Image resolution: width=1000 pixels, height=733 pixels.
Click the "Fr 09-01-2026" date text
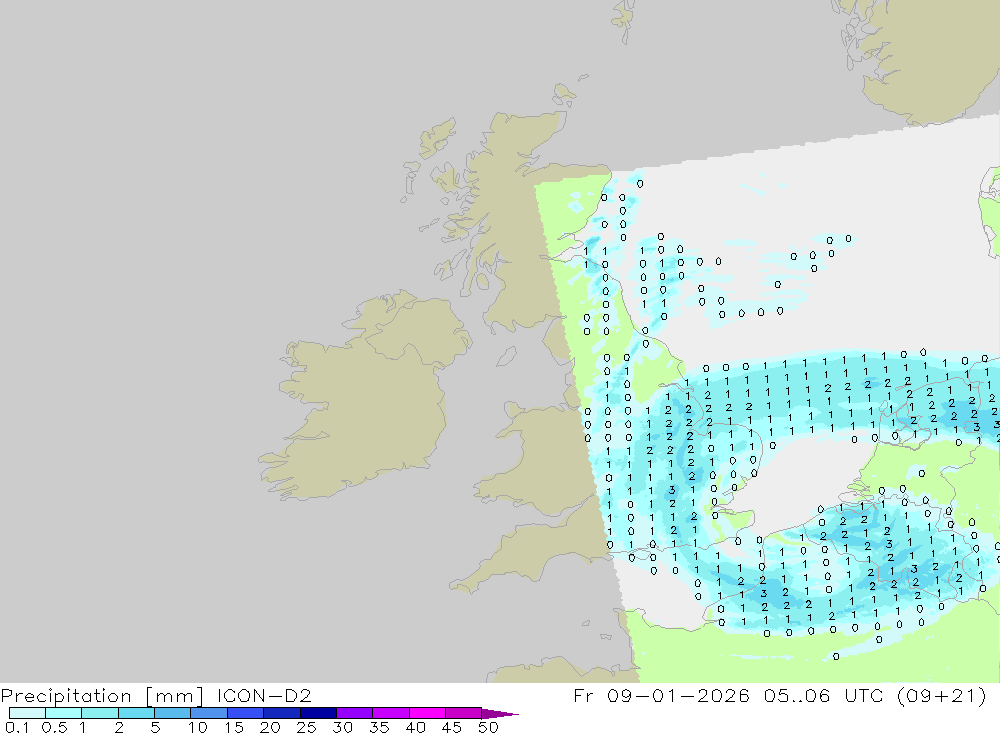[x=661, y=695]
